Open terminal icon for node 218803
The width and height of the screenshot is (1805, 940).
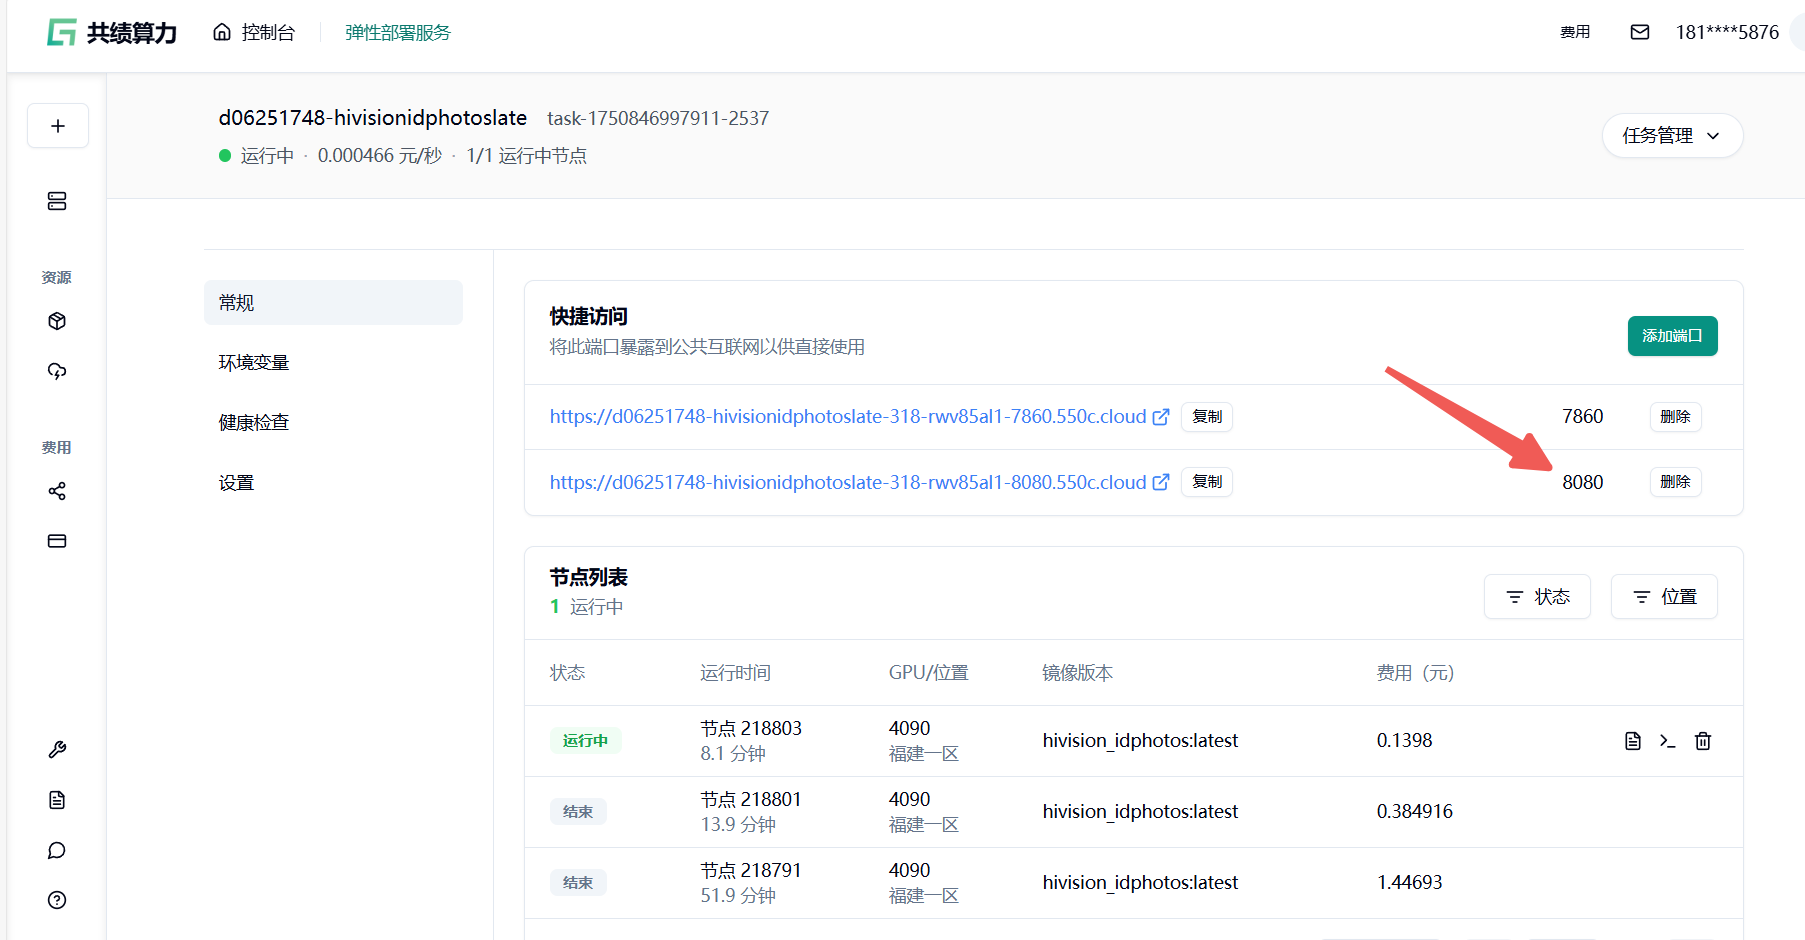point(1667,741)
